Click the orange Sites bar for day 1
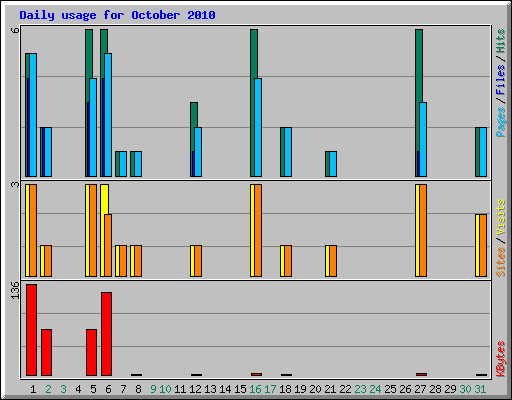Screen dimensions: 512x400 tap(33, 230)
